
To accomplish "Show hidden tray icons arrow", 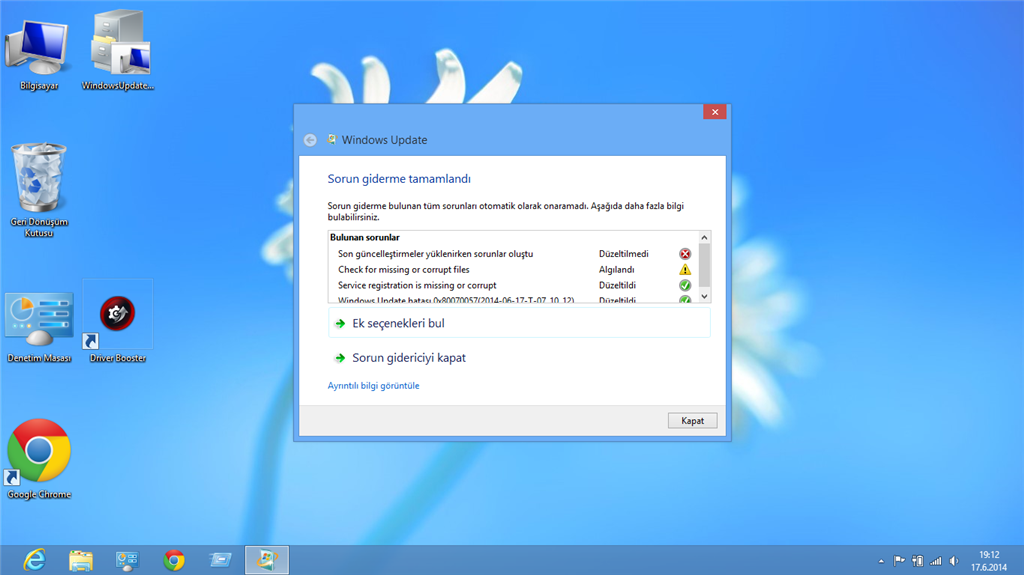I will coord(881,561).
